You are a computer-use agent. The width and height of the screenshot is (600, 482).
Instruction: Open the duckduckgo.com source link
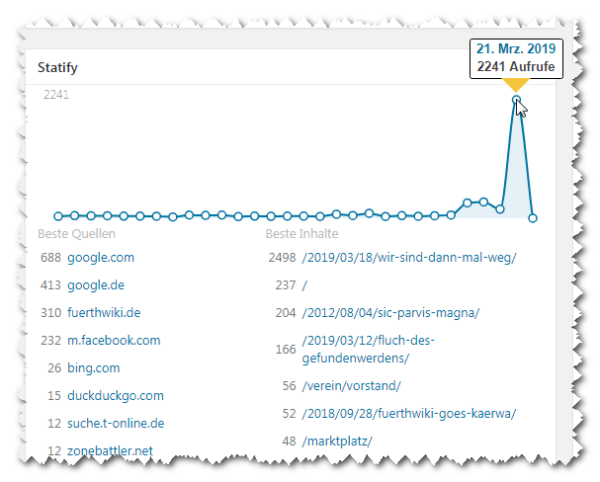(115, 395)
